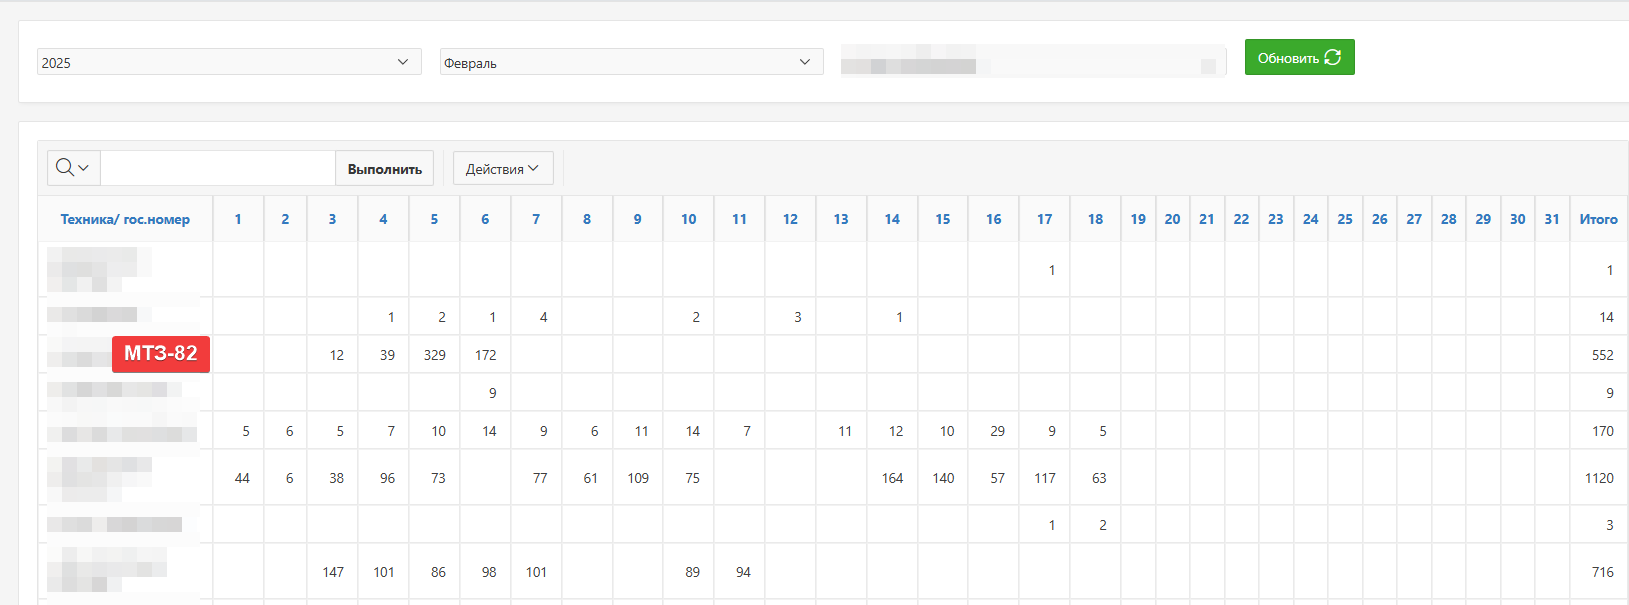Viewport: 1629px width, 605px height.
Task: Click into the report search field
Action: pos(218,169)
